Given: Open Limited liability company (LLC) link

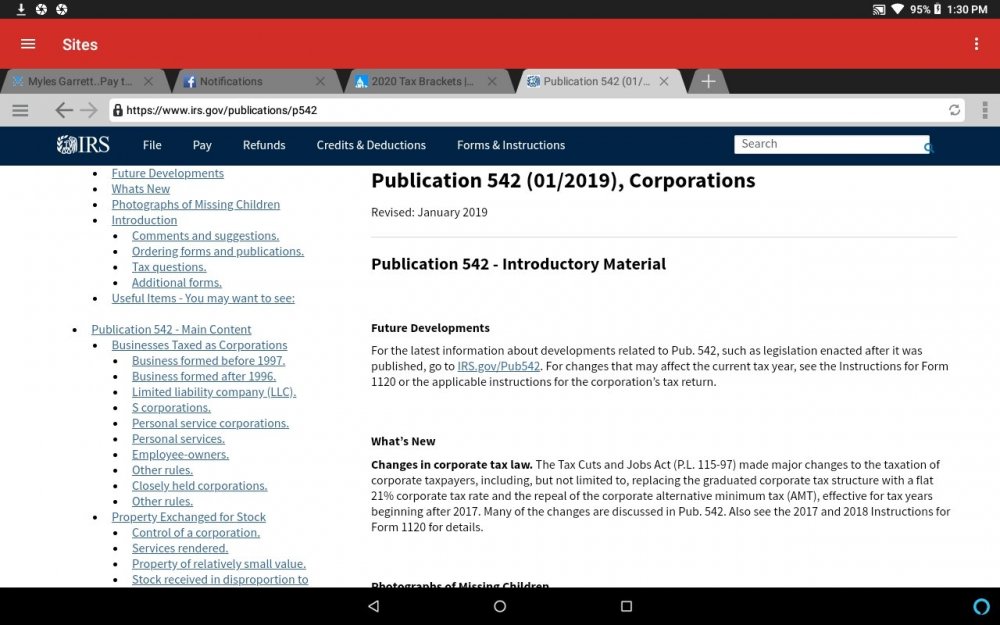Looking at the screenshot, I should [214, 392].
